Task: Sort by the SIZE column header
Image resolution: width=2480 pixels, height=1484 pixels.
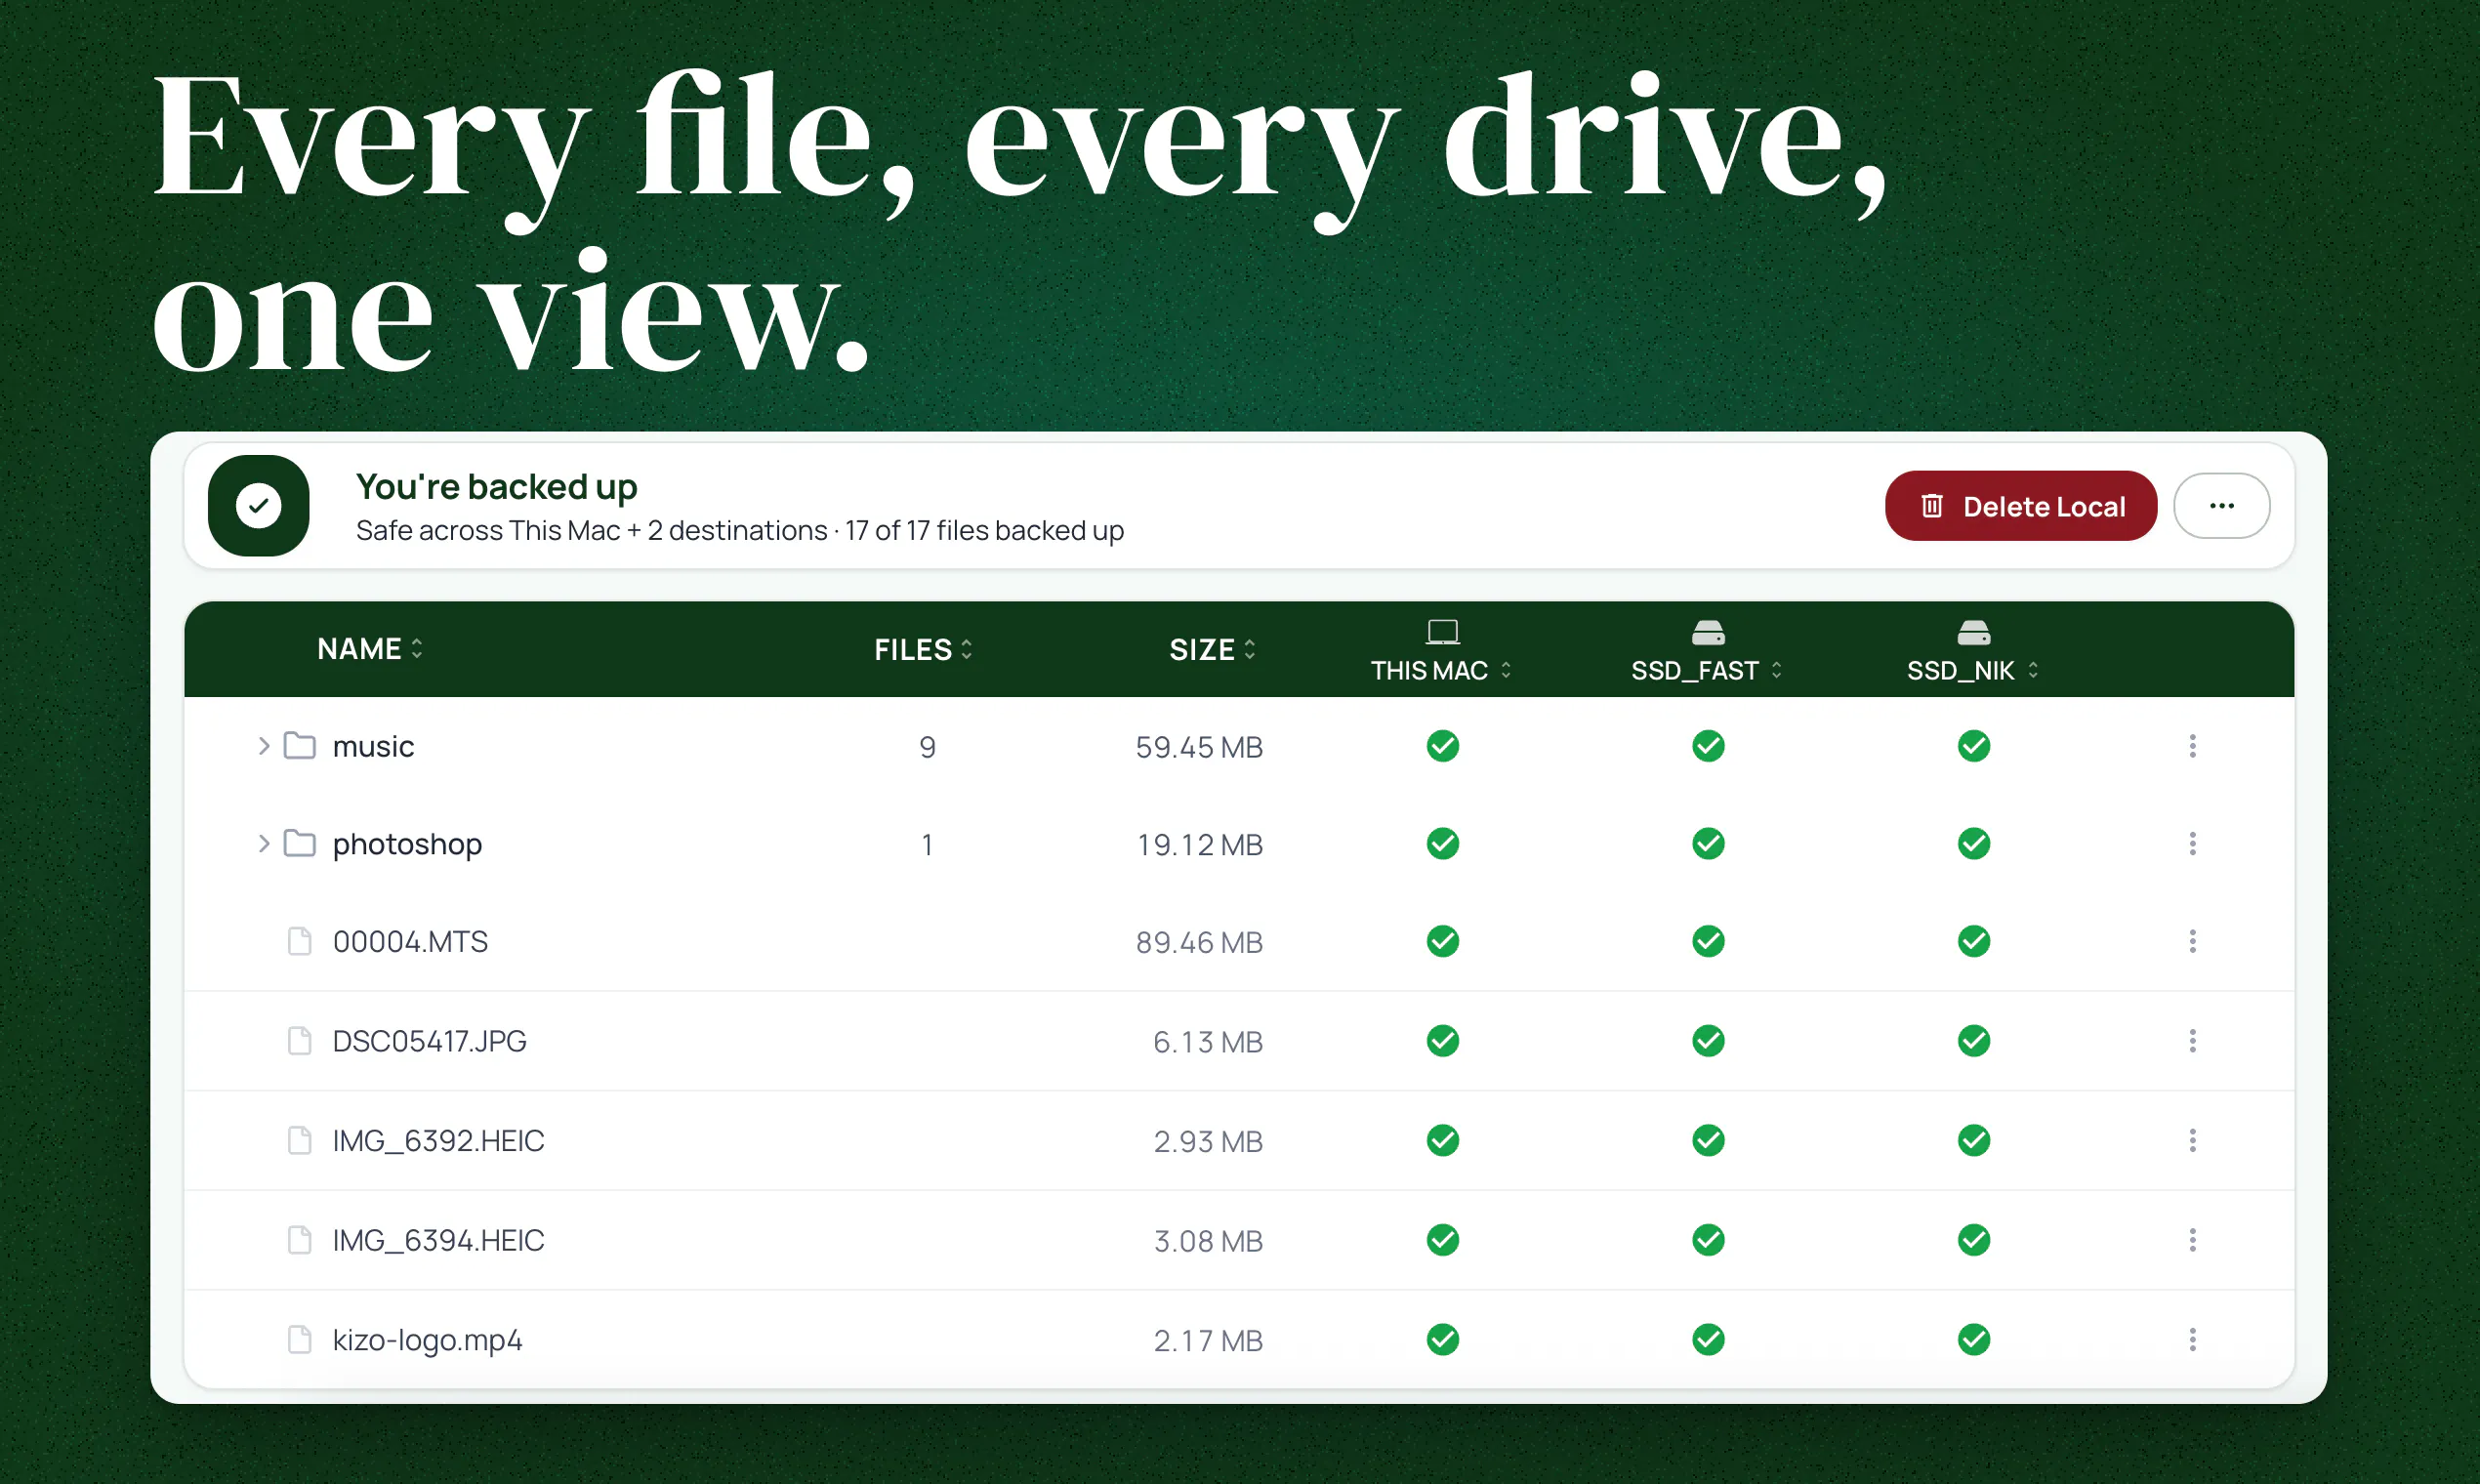Action: tap(1213, 650)
